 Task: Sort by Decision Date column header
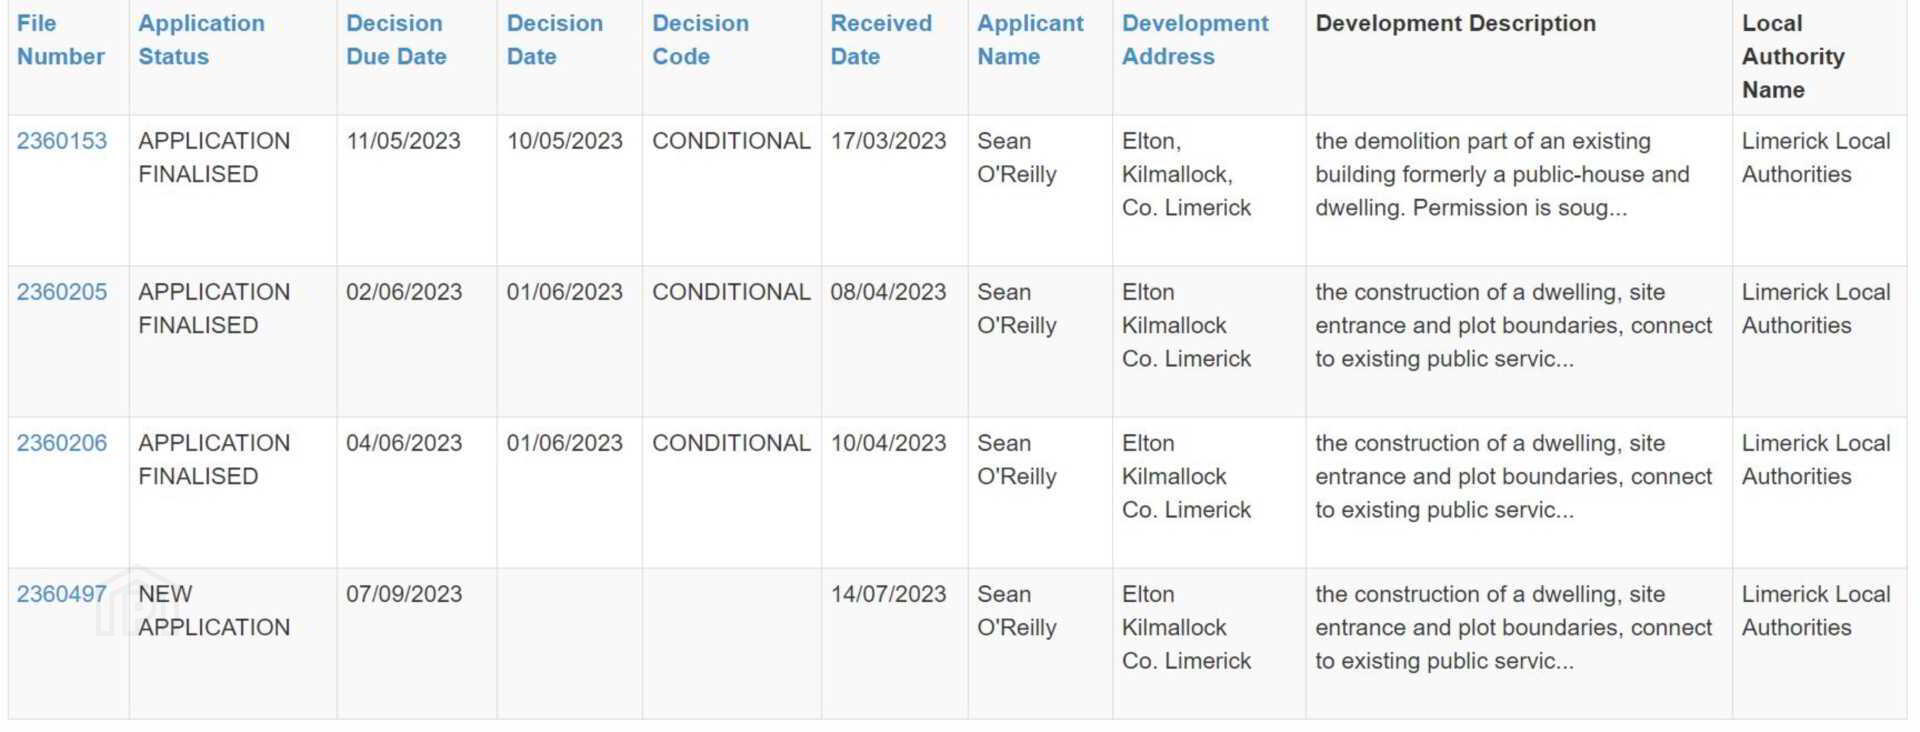pyautogui.click(x=554, y=40)
